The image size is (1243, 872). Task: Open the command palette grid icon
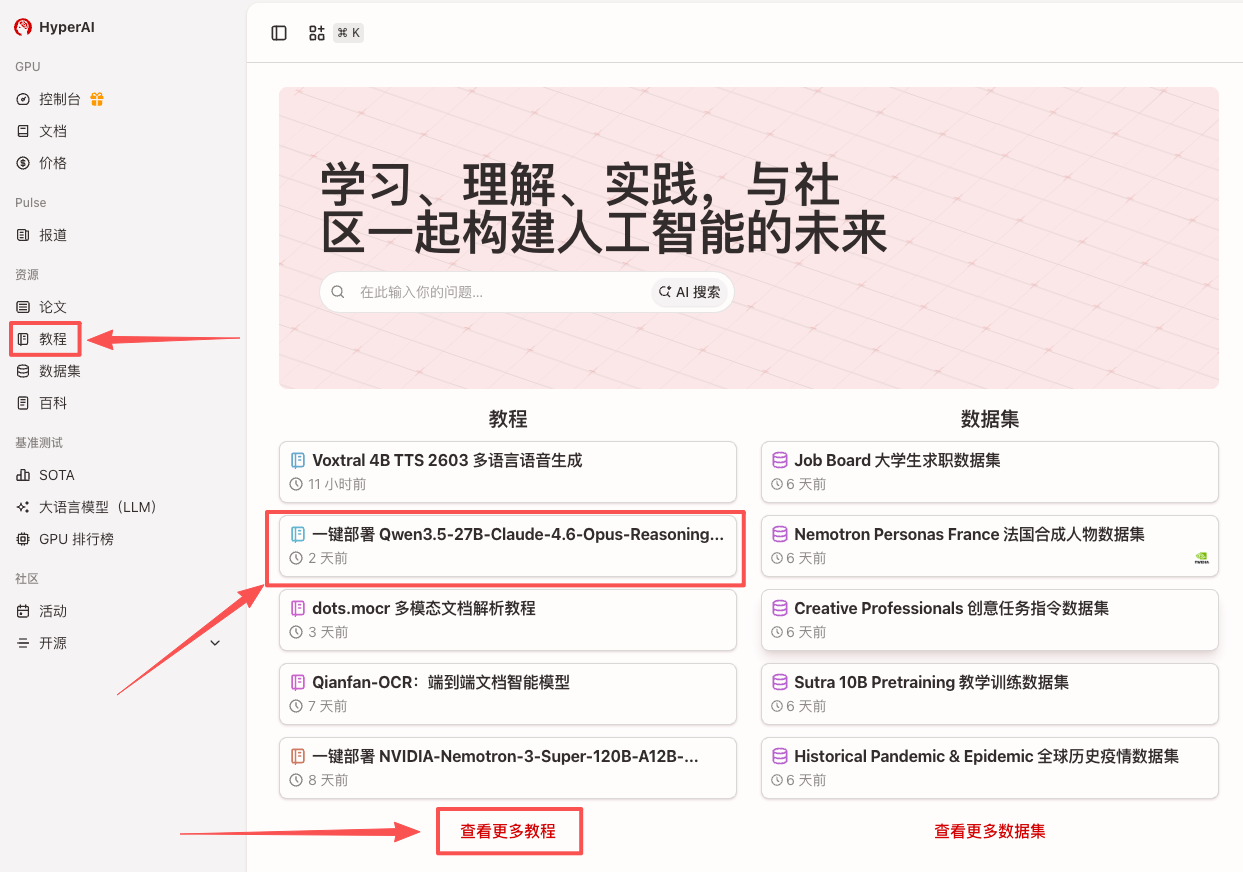[x=317, y=33]
